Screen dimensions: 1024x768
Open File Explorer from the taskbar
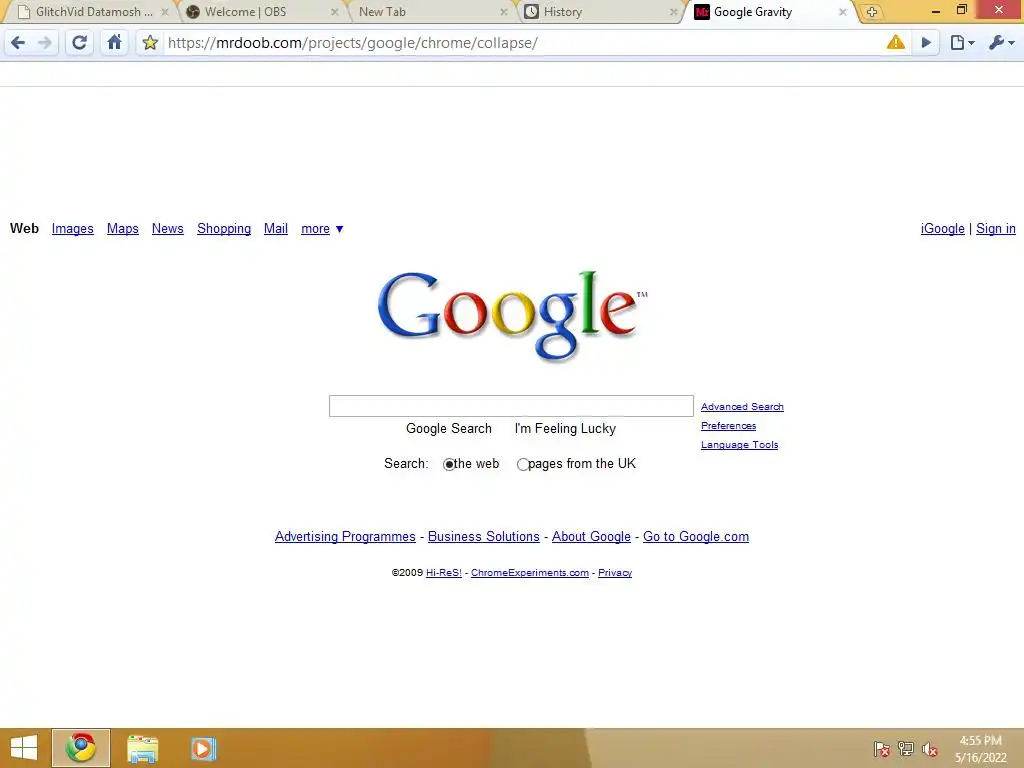point(142,749)
